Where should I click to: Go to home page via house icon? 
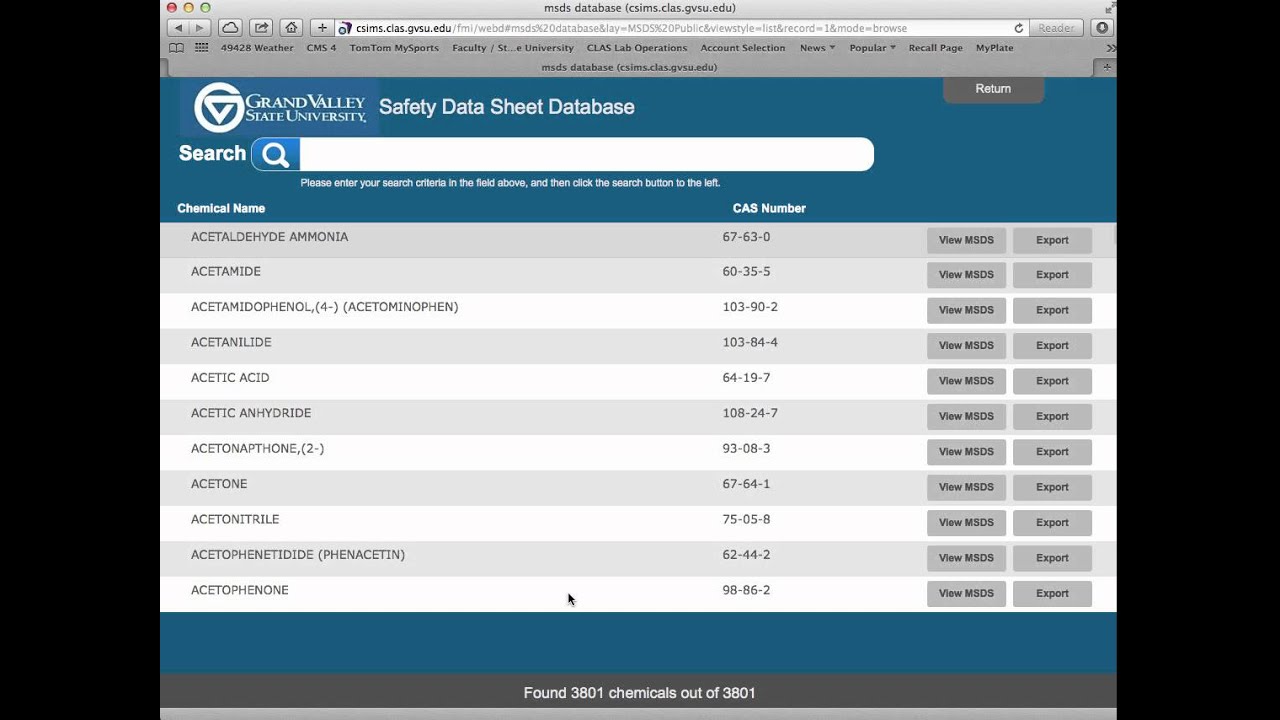pos(291,28)
